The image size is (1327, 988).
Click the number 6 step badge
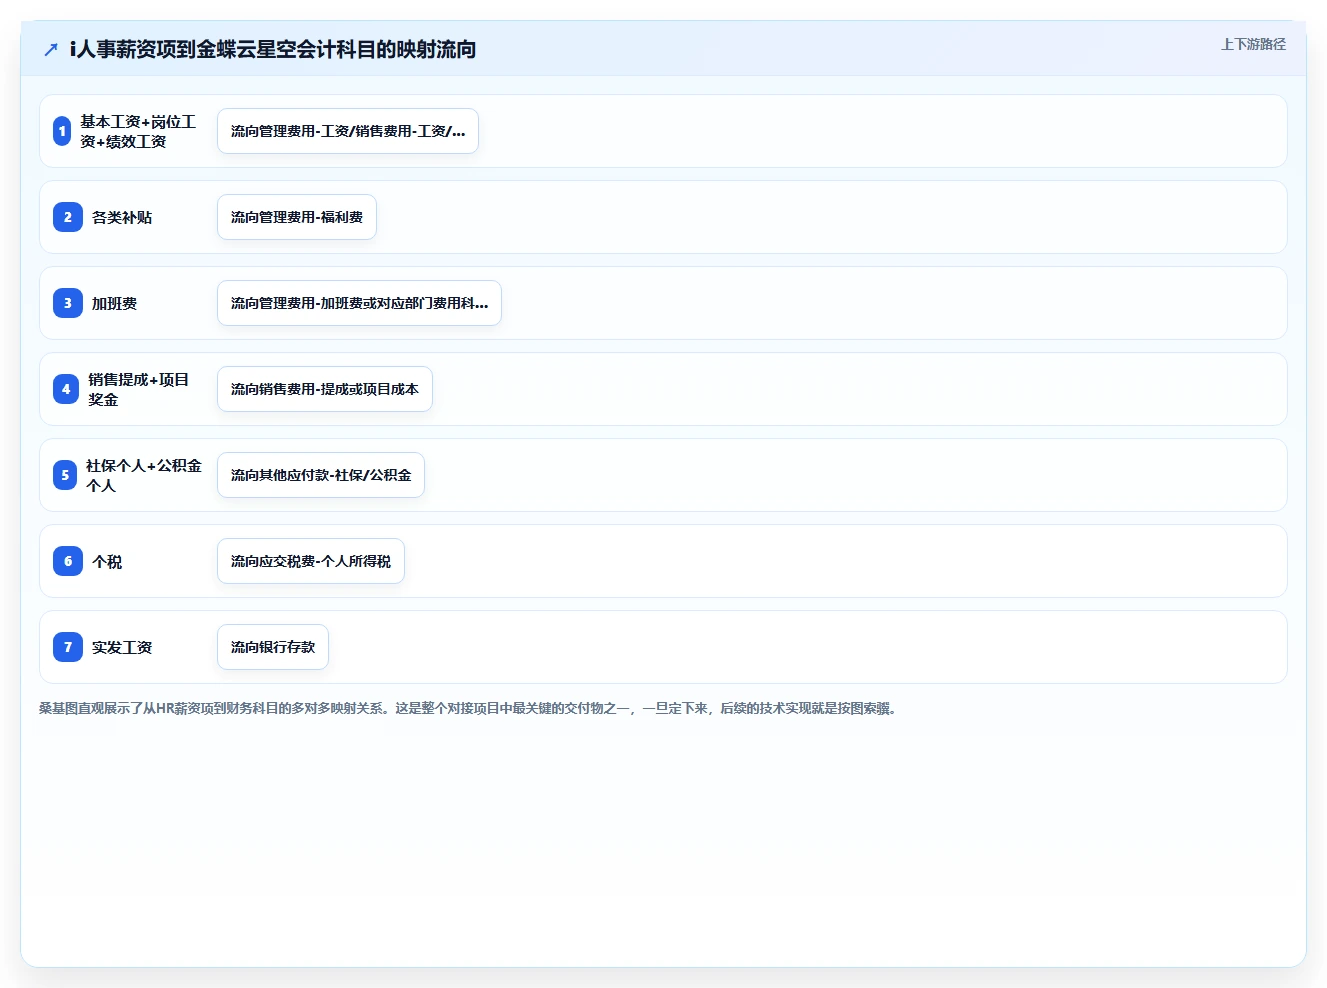click(x=68, y=561)
